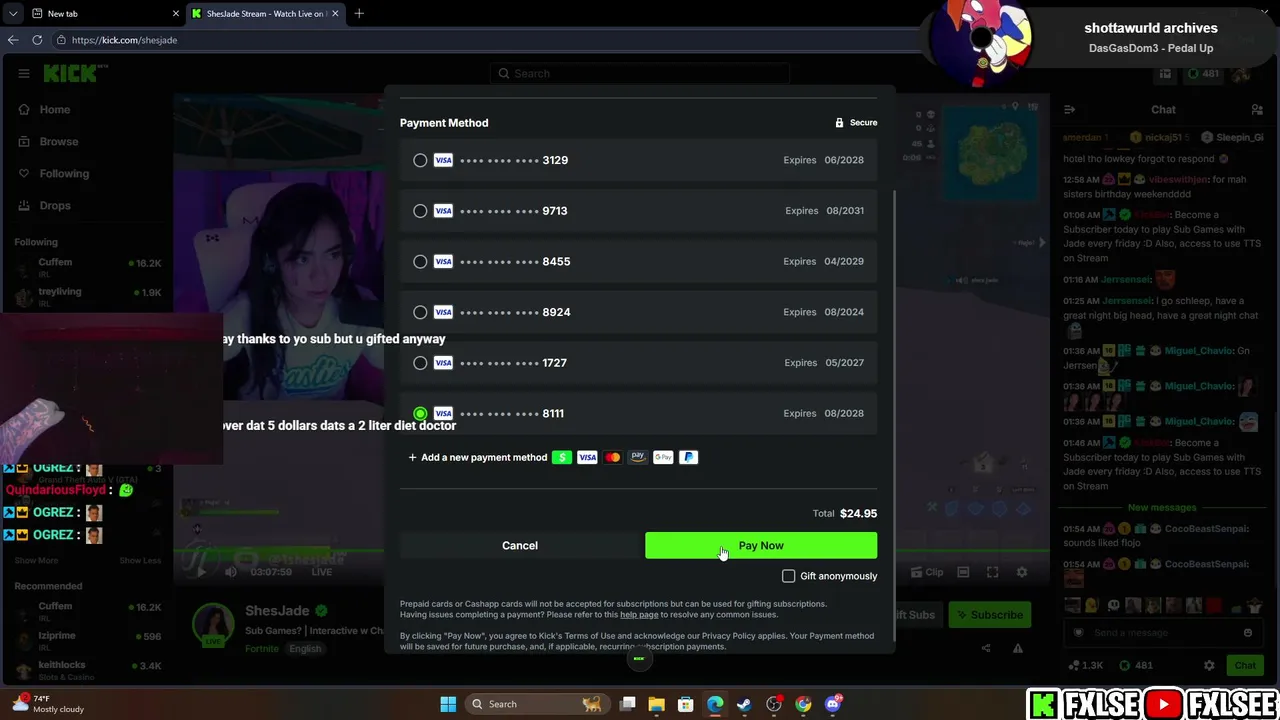Select the Visa card ending in 1727
Screen dimensions: 1280x720
point(638,363)
